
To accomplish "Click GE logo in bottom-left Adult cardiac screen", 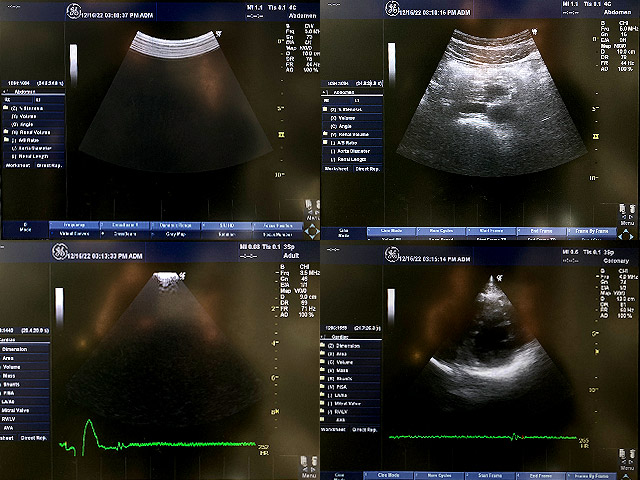I will [x=60, y=252].
